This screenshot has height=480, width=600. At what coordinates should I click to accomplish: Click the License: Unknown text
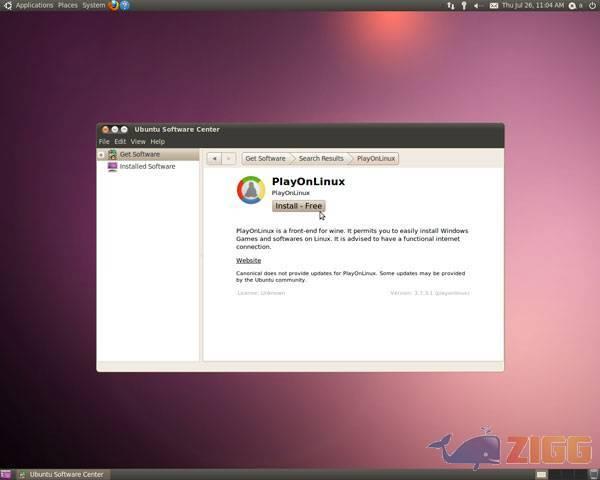[261, 293]
